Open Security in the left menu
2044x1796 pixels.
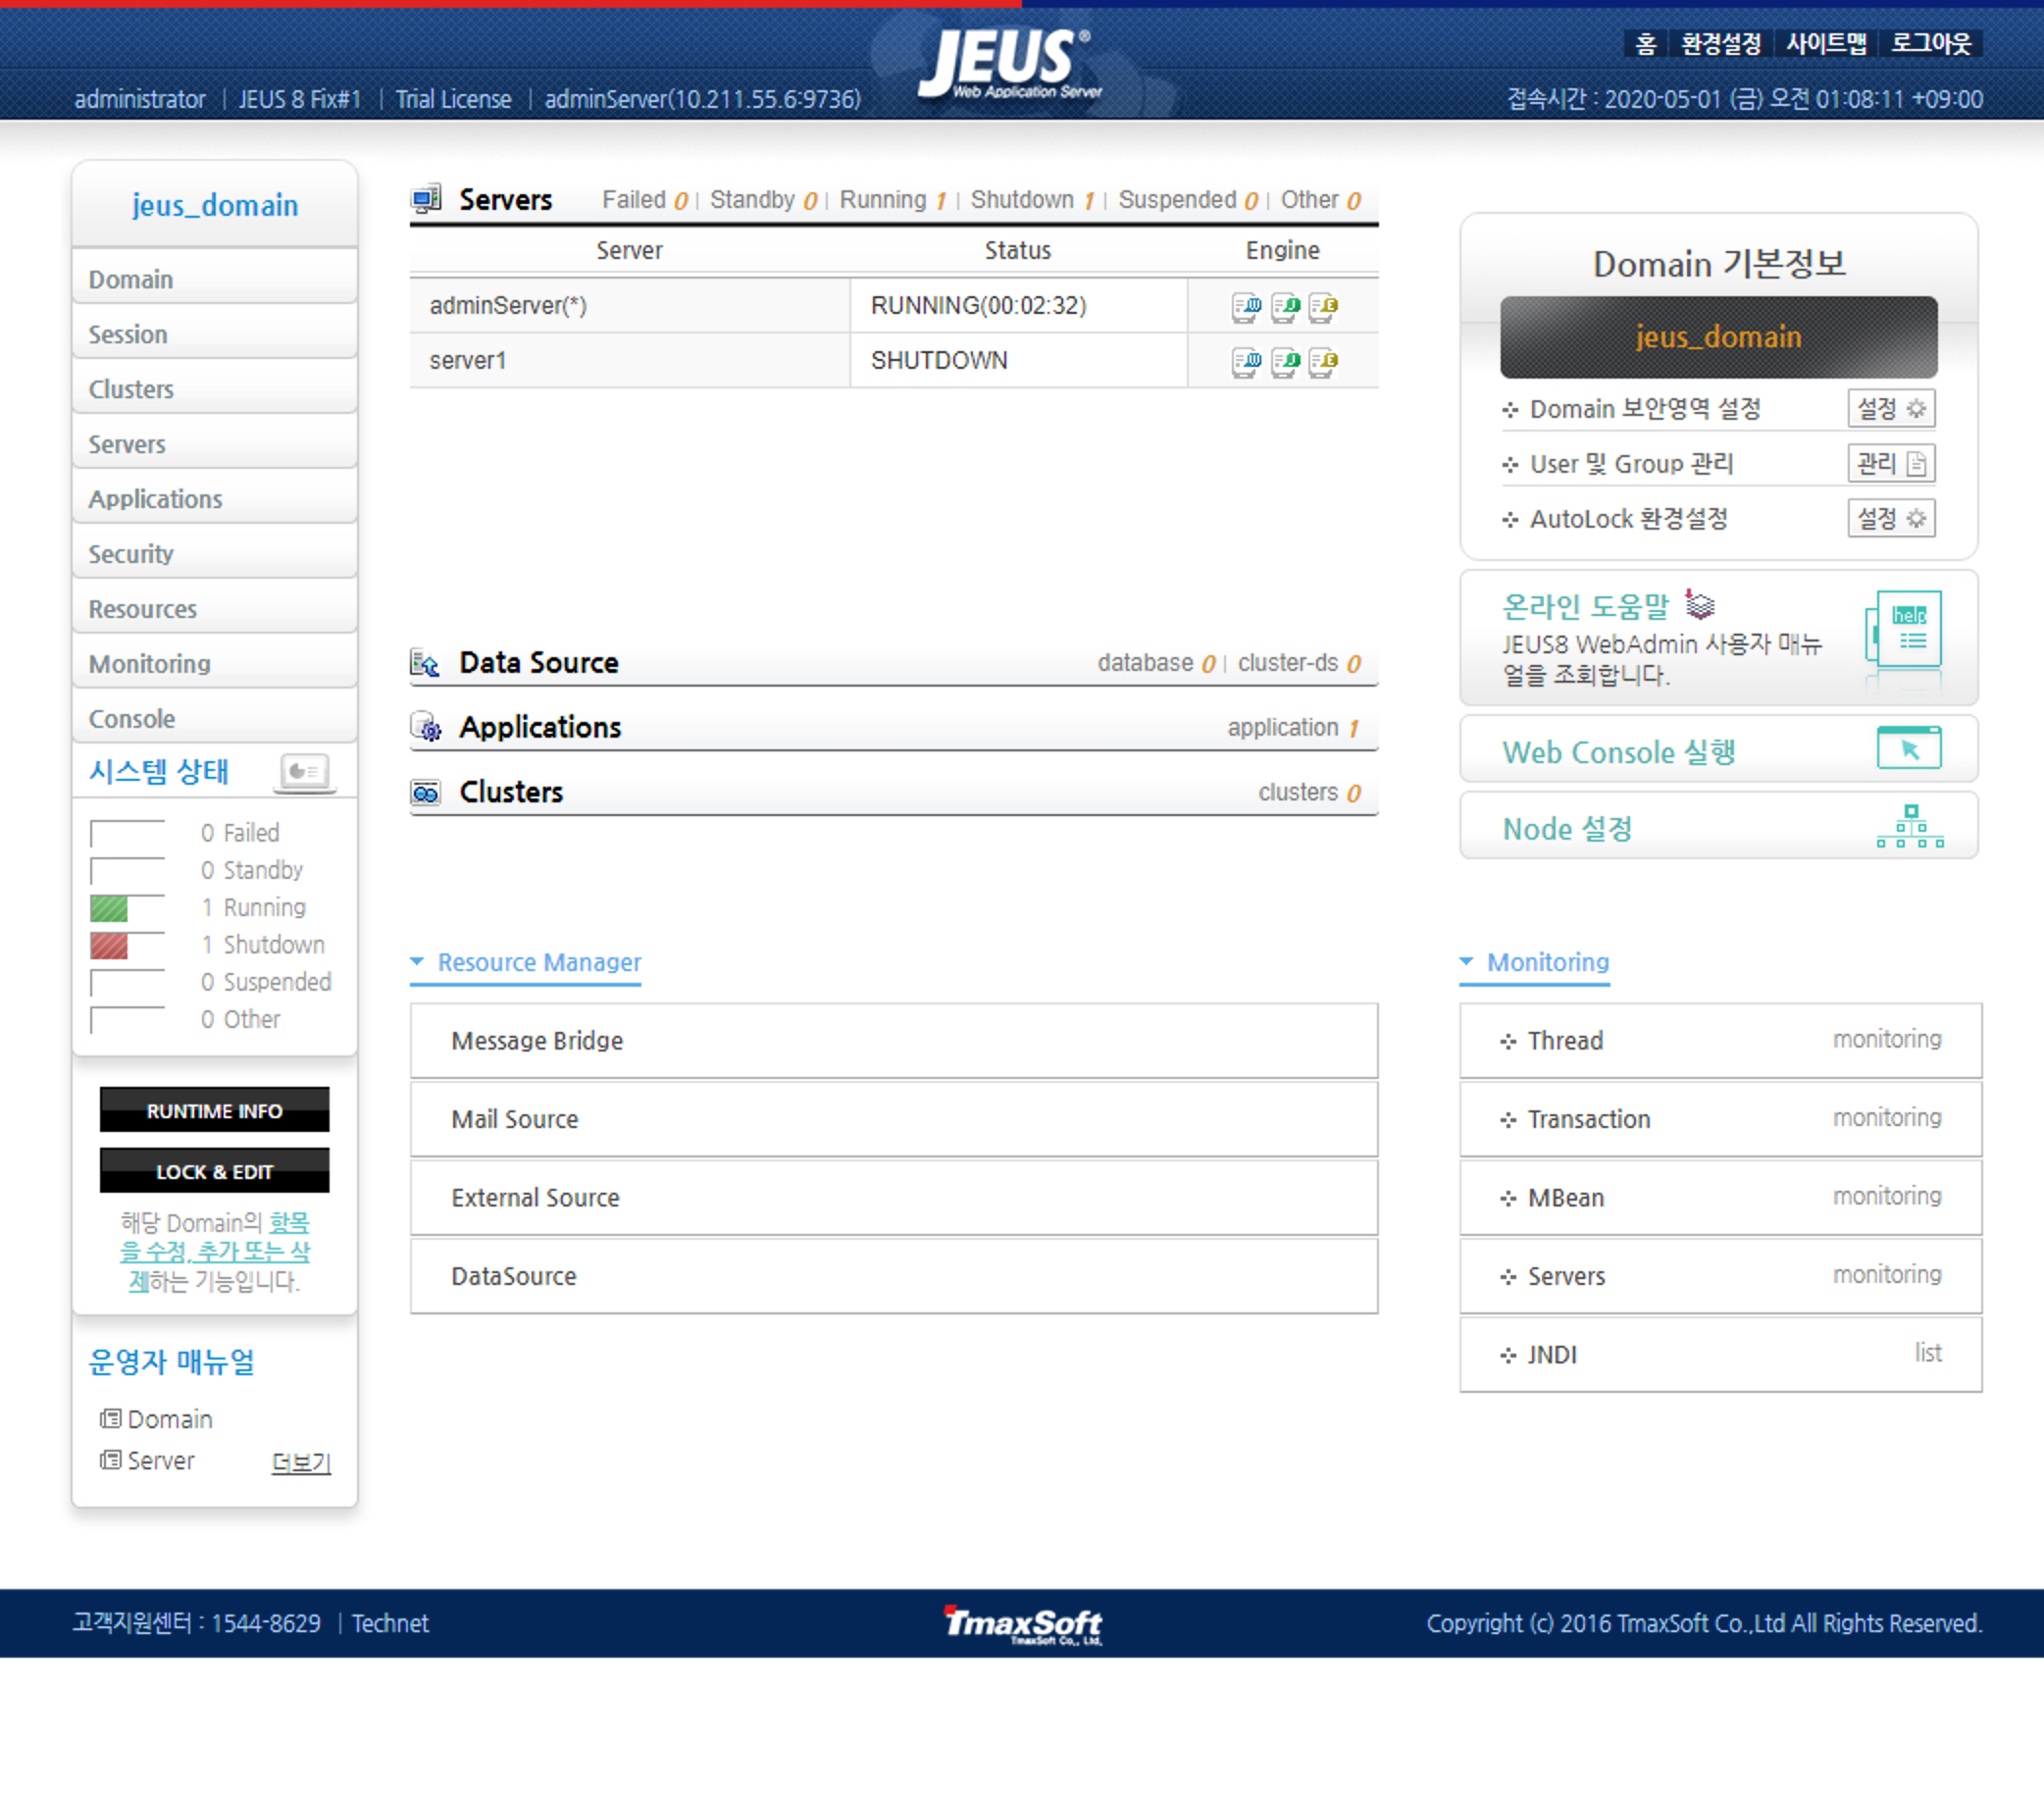pyautogui.click(x=130, y=554)
